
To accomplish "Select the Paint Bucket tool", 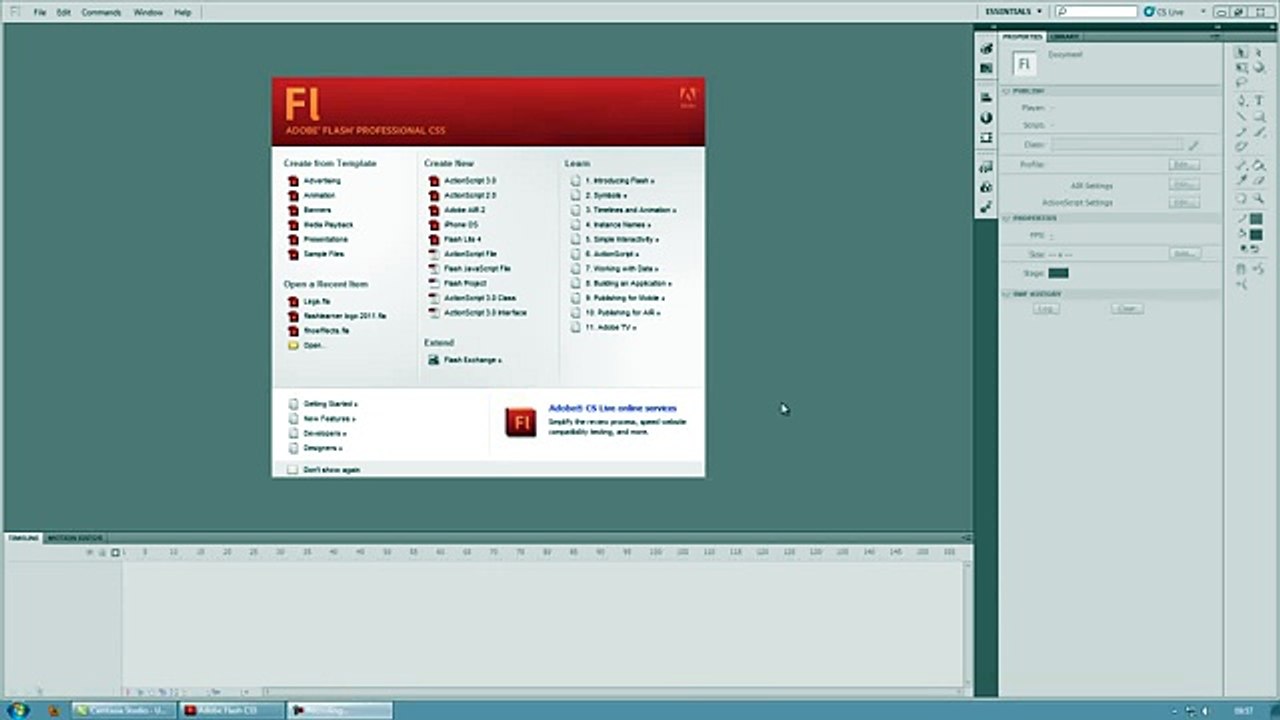I will tap(1258, 165).
